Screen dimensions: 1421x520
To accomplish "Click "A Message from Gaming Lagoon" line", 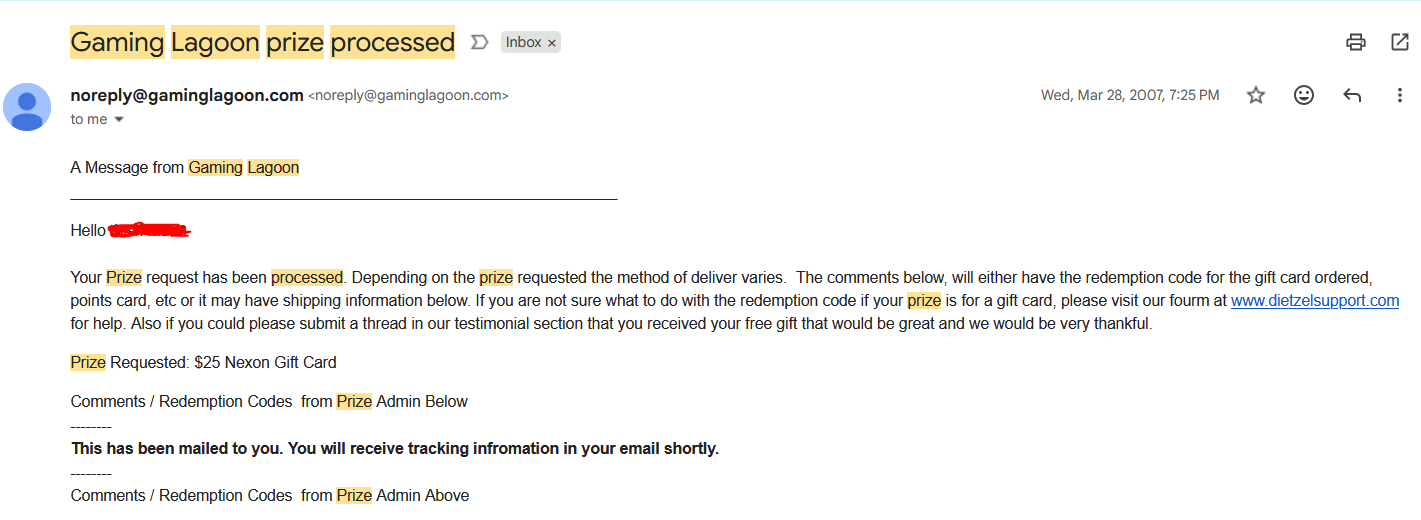I will point(185,167).
